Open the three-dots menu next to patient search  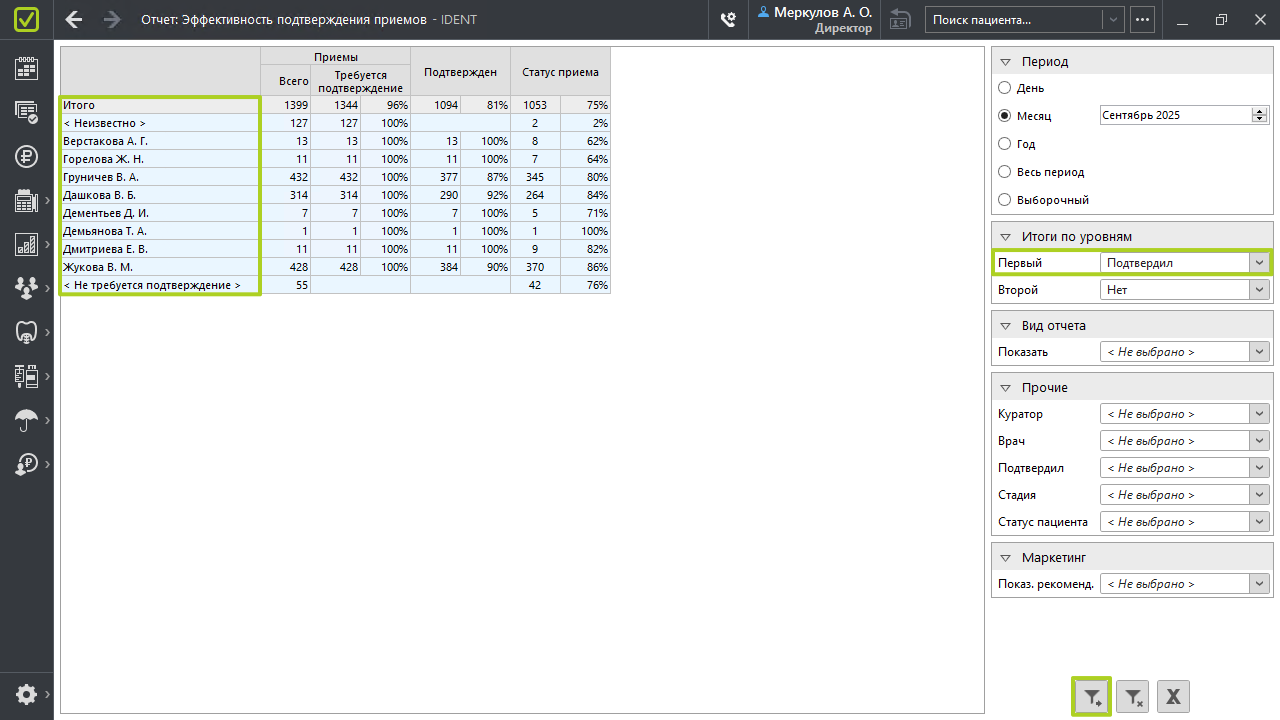[1142, 19]
